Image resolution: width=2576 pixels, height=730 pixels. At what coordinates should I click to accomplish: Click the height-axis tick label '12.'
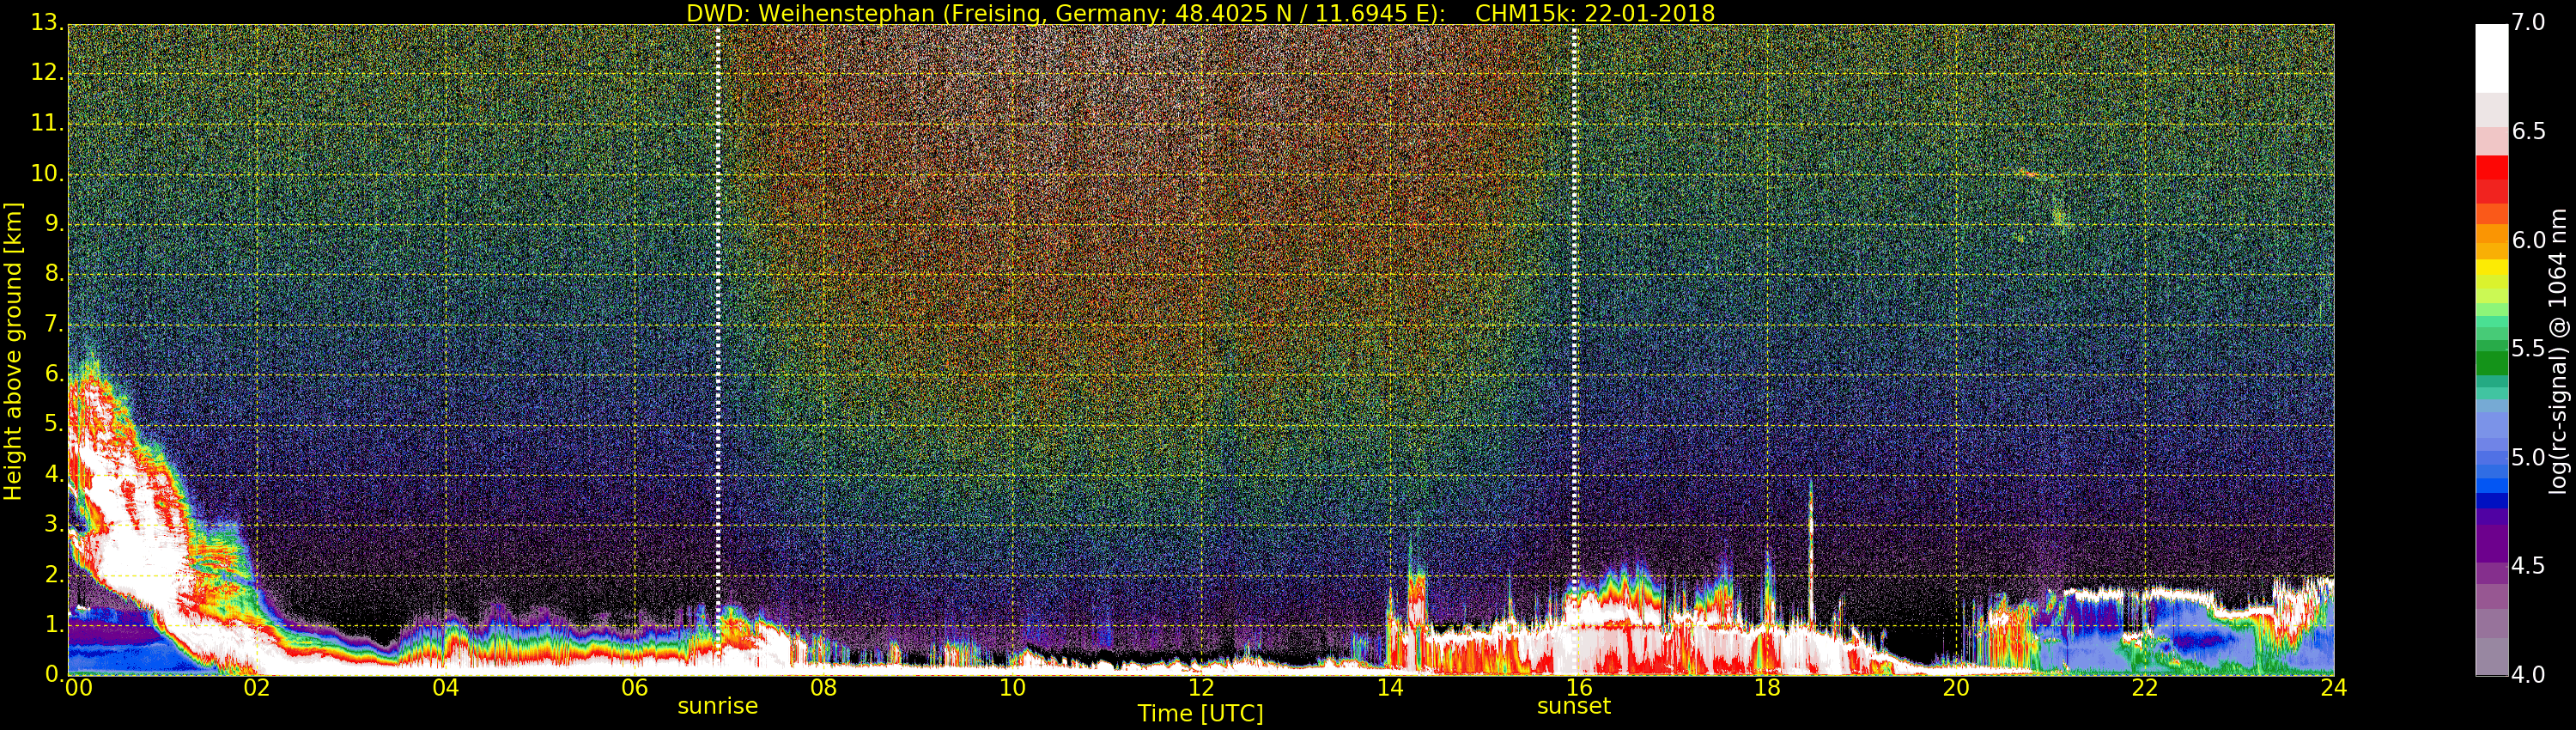coord(47,72)
